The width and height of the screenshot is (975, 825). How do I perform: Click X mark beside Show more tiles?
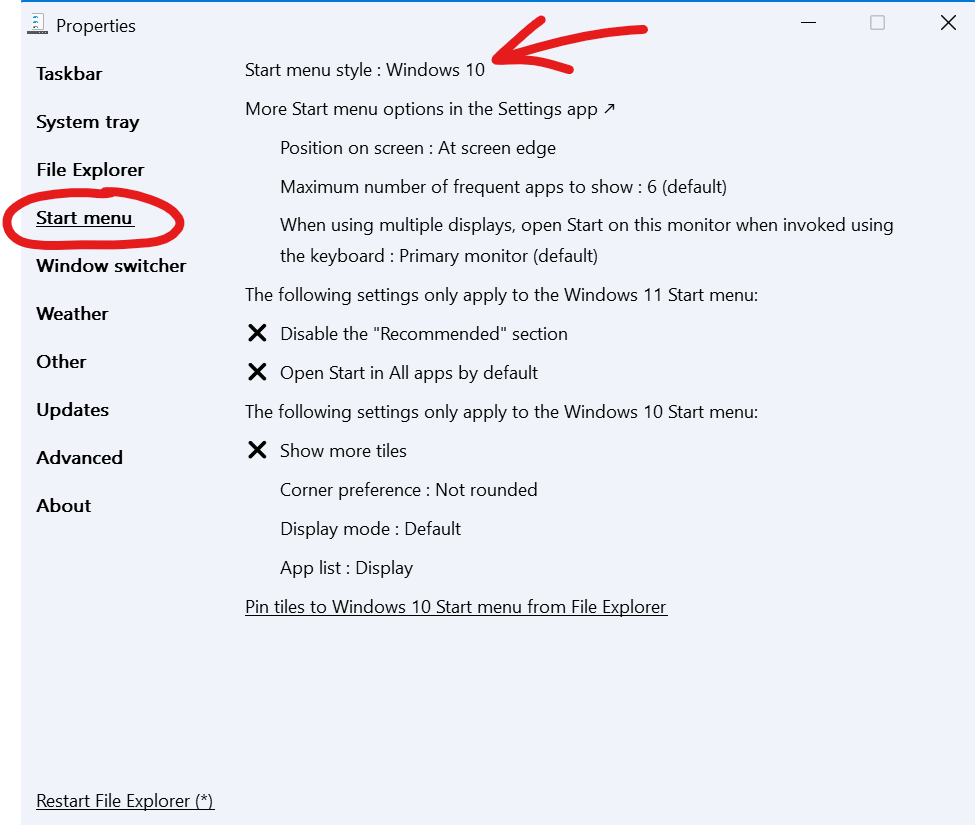pyautogui.click(x=257, y=450)
